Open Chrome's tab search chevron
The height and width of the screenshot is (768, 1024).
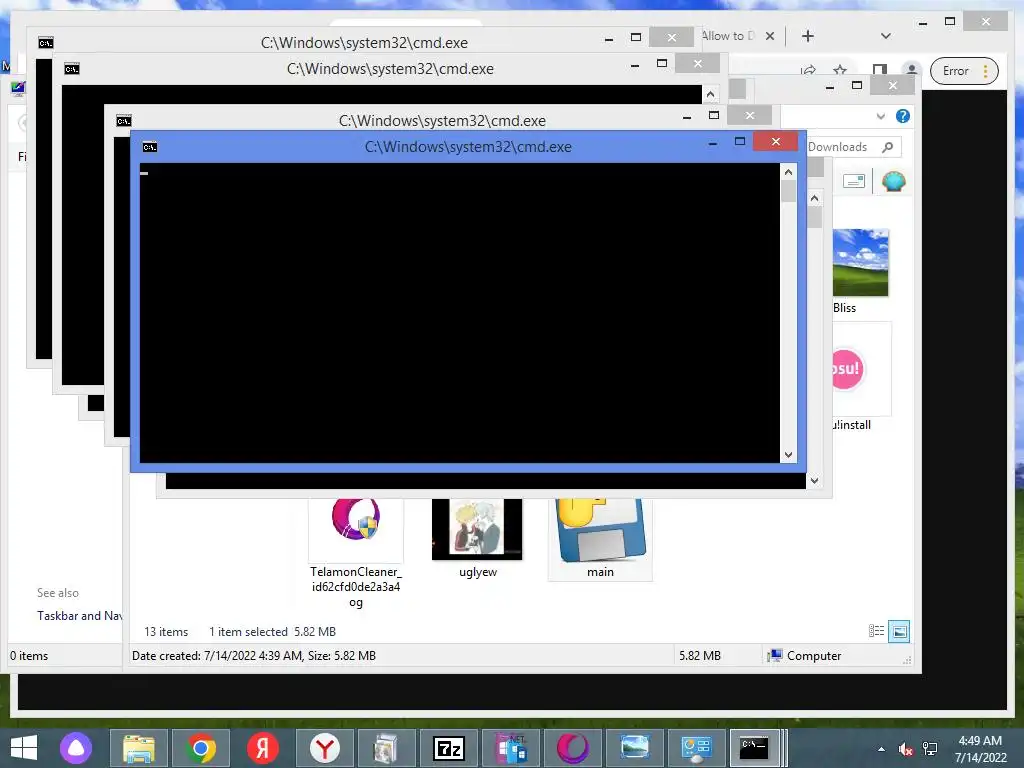pyautogui.click(x=886, y=36)
